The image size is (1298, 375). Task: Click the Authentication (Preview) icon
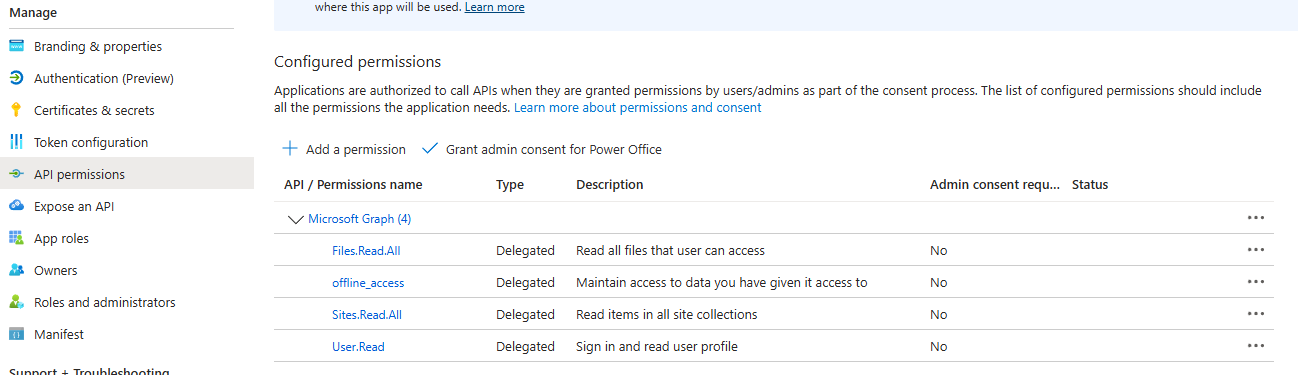coord(16,78)
